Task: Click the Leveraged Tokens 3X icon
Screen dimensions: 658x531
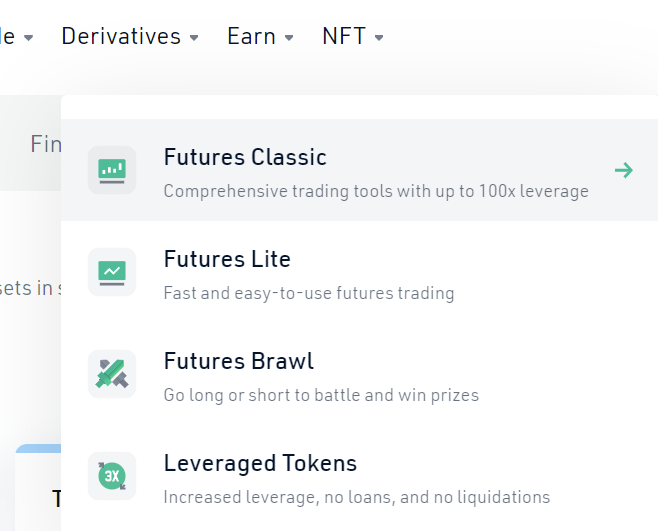Action: 112,476
